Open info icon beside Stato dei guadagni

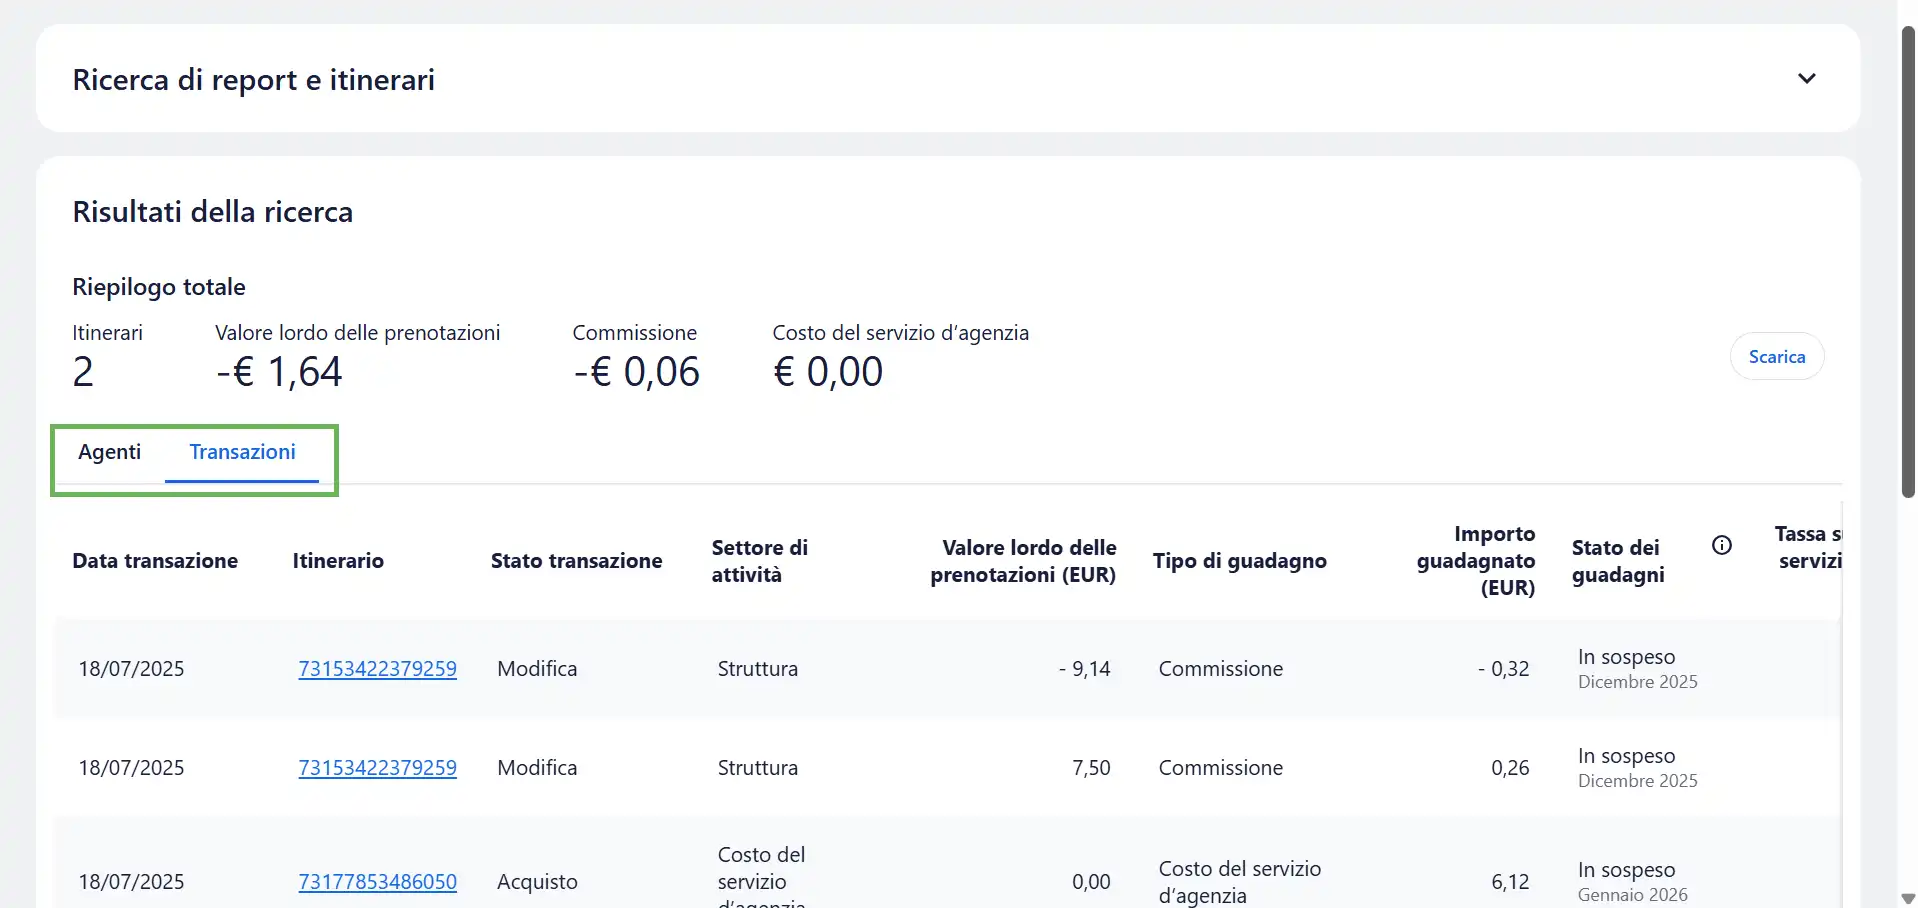click(x=1721, y=545)
